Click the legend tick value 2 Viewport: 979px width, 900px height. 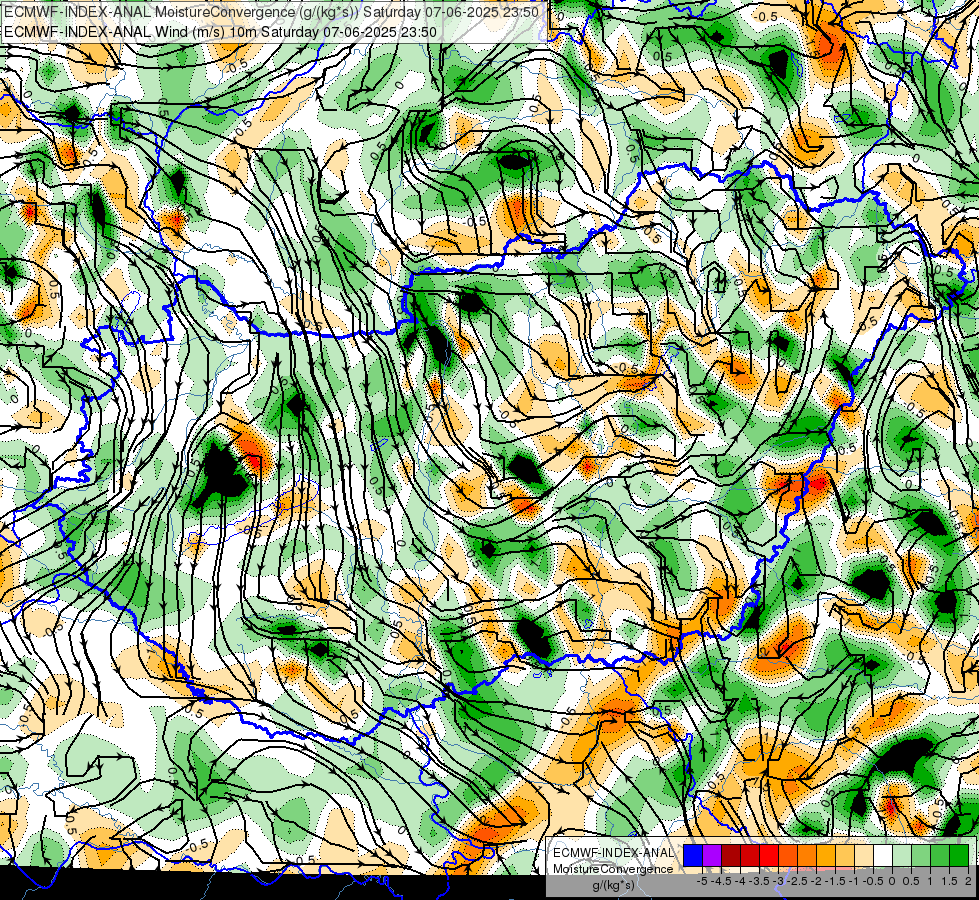tap(968, 881)
